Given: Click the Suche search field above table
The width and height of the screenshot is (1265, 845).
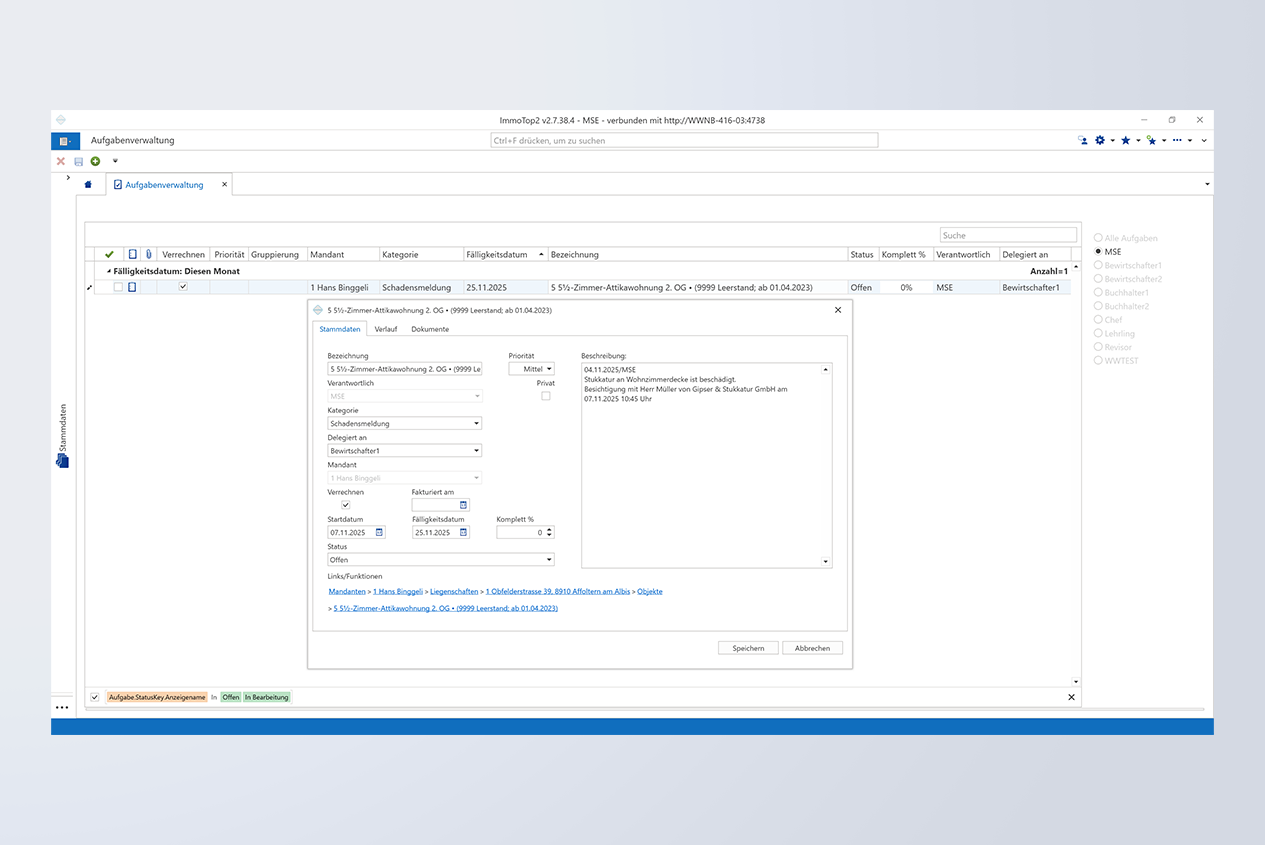Looking at the screenshot, I should (1008, 235).
